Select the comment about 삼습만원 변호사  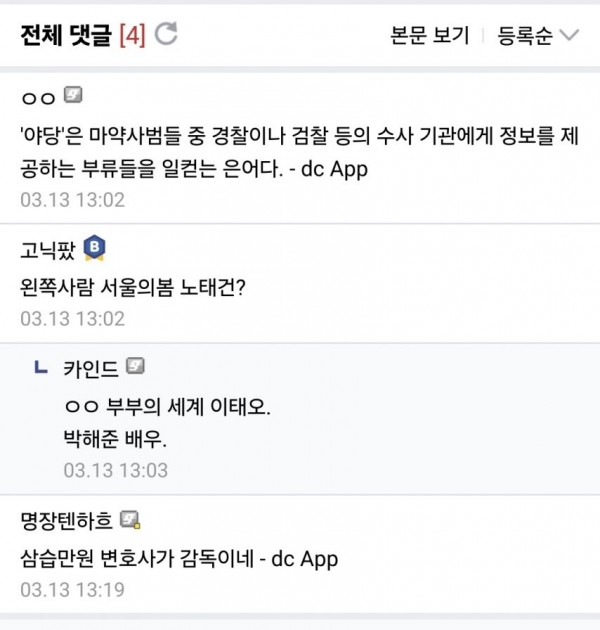click(179, 559)
